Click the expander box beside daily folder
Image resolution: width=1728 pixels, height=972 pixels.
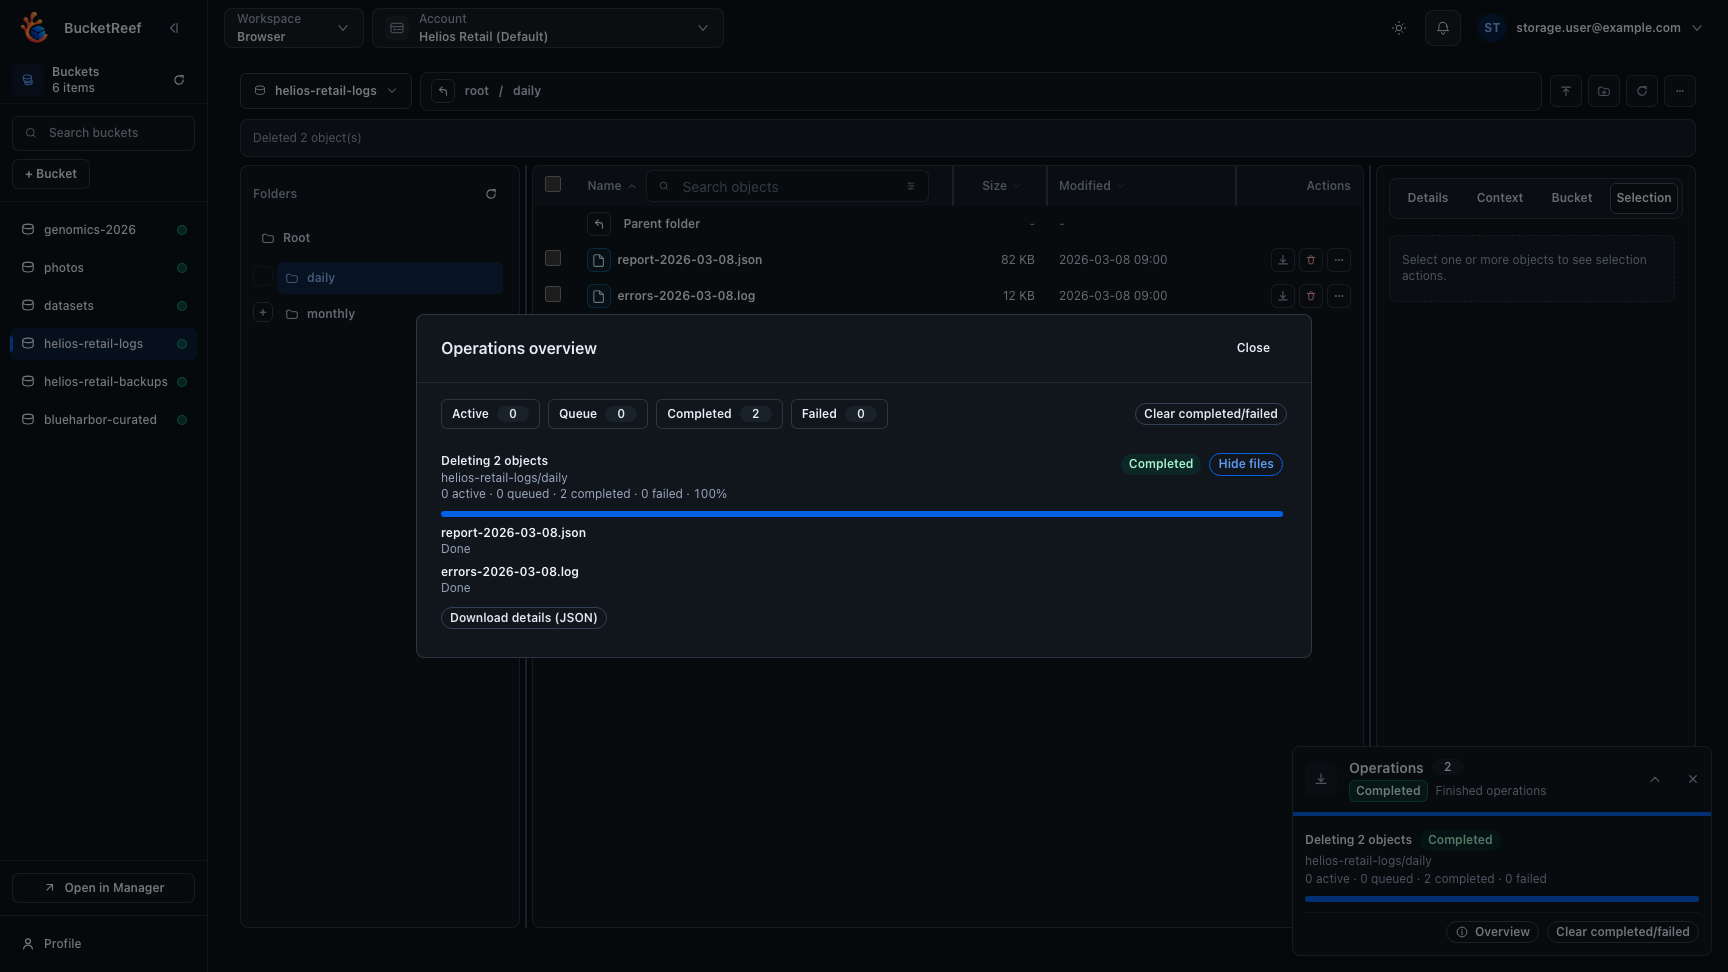(x=263, y=276)
